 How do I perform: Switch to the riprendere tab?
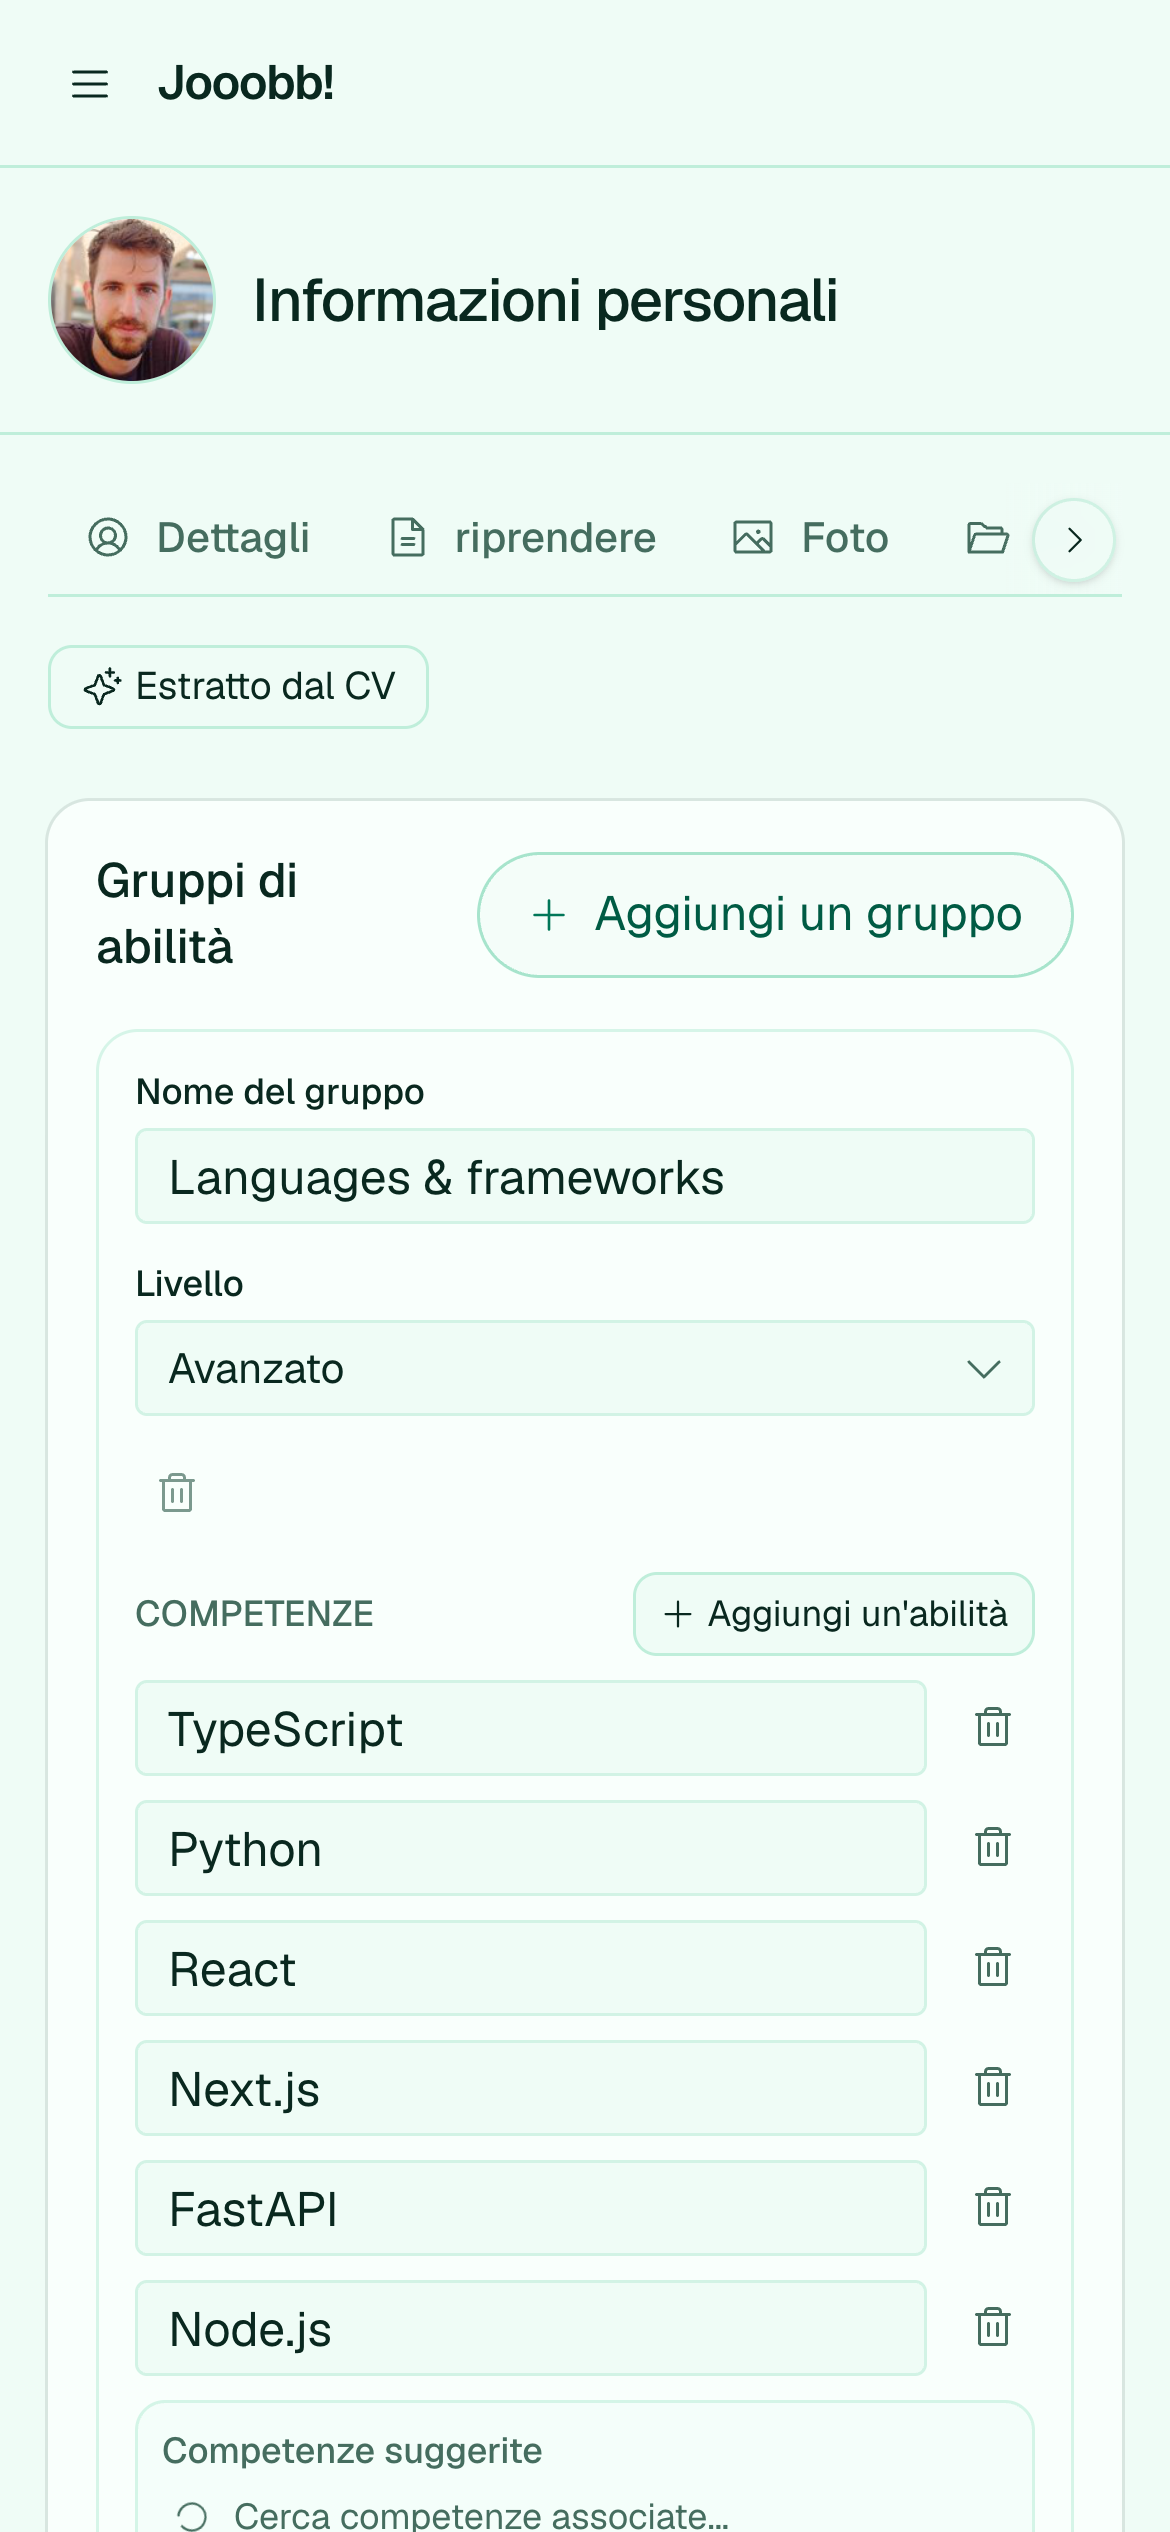click(x=522, y=538)
